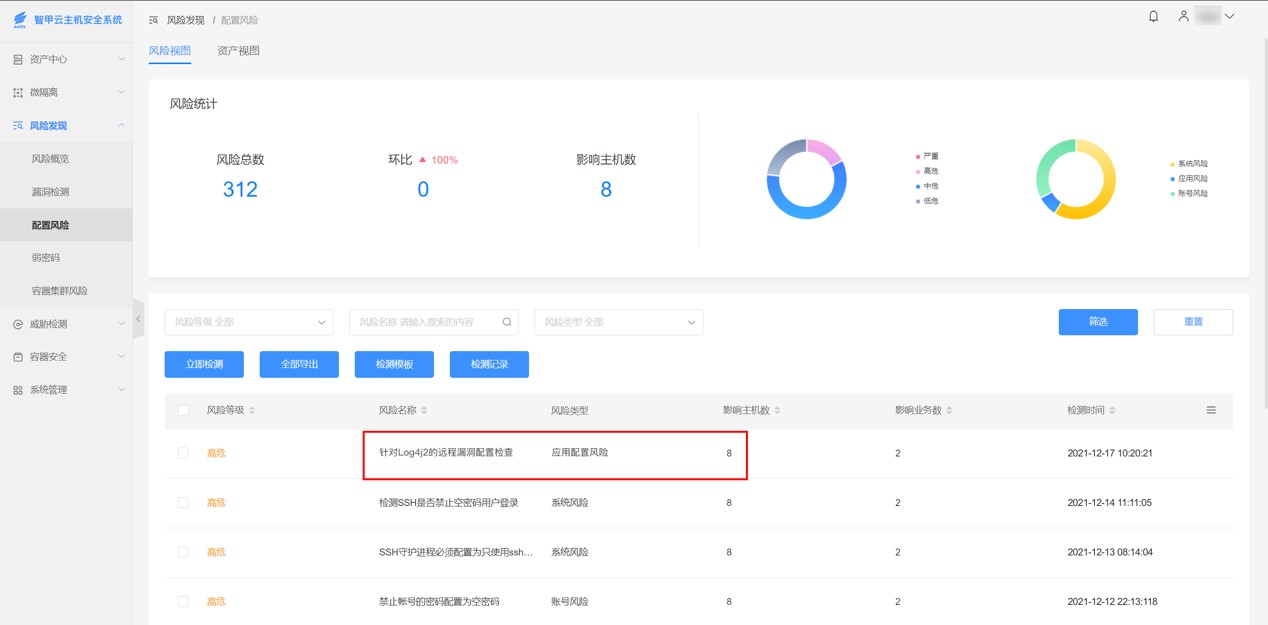Open the table column settings icon

1211,410
